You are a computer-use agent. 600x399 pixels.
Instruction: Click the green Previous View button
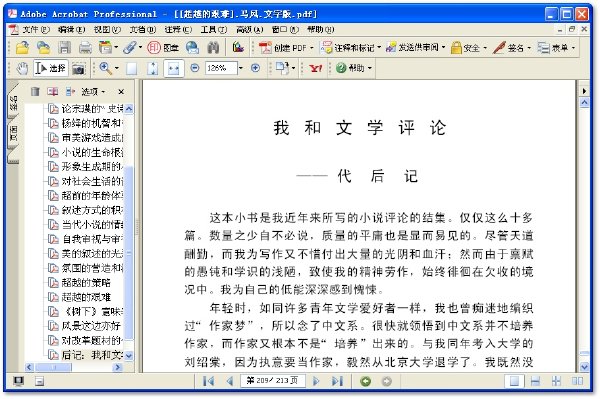(x=365, y=381)
